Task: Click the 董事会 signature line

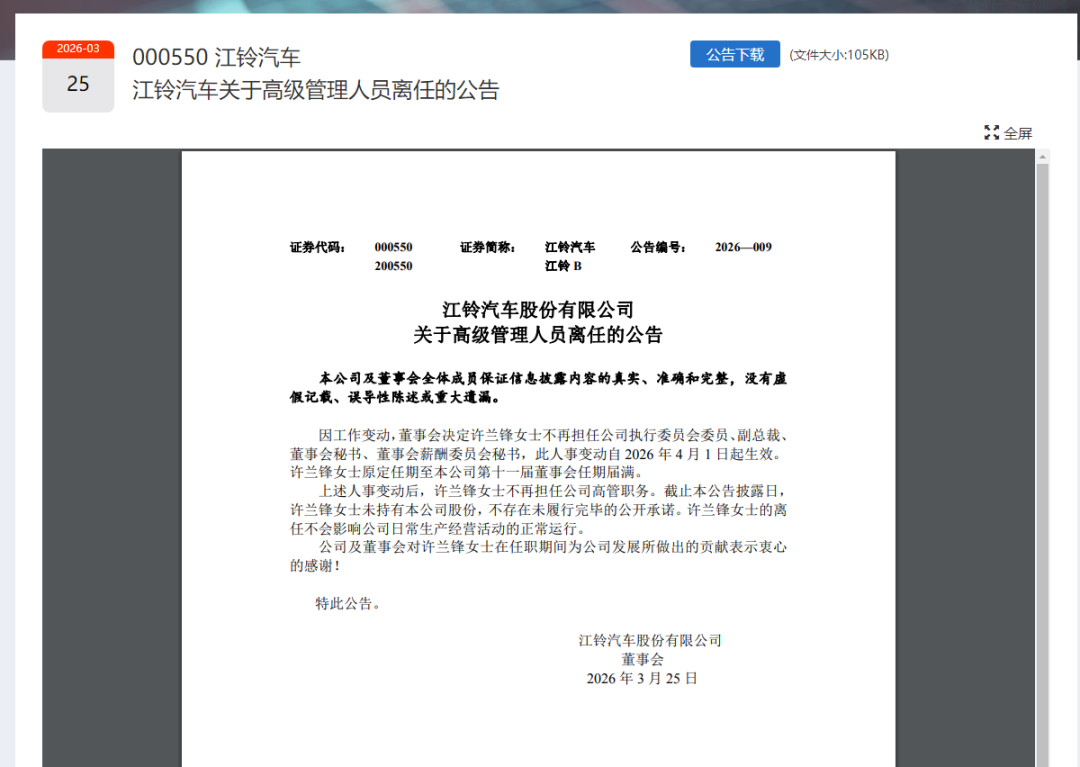Action: pyautogui.click(x=642, y=659)
